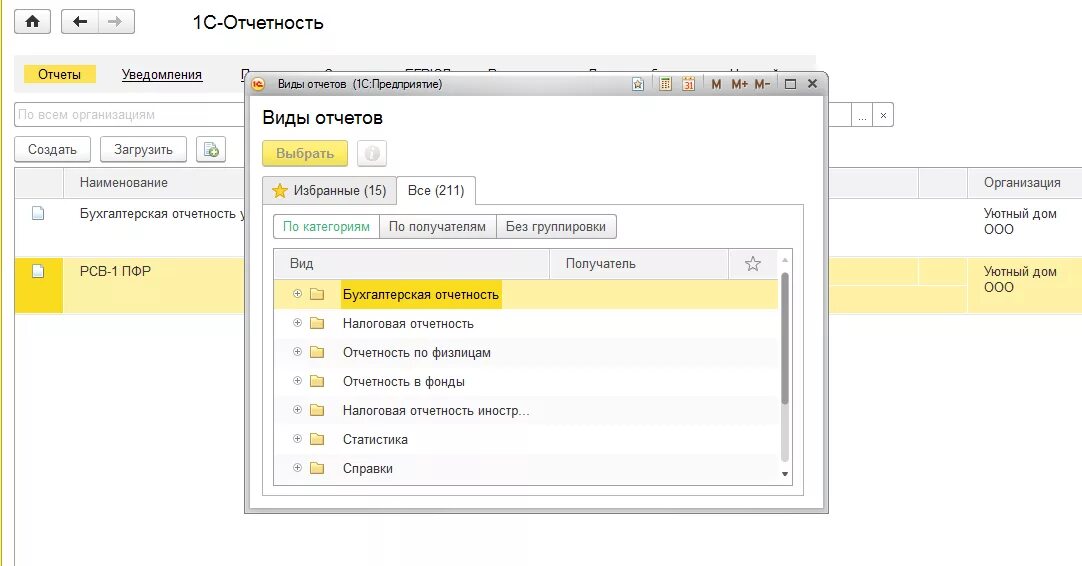This screenshot has width=1082, height=566.
Task: Open the favorites star icon in dialog title bar
Action: pyautogui.click(x=638, y=84)
